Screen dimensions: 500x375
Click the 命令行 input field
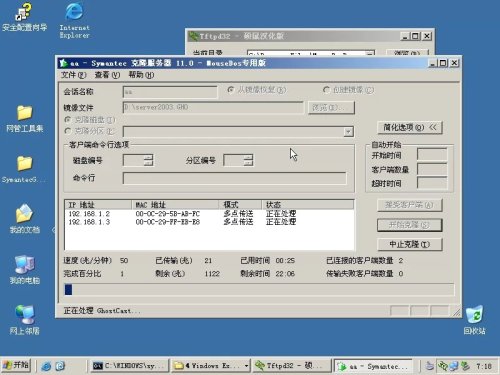coord(235,178)
